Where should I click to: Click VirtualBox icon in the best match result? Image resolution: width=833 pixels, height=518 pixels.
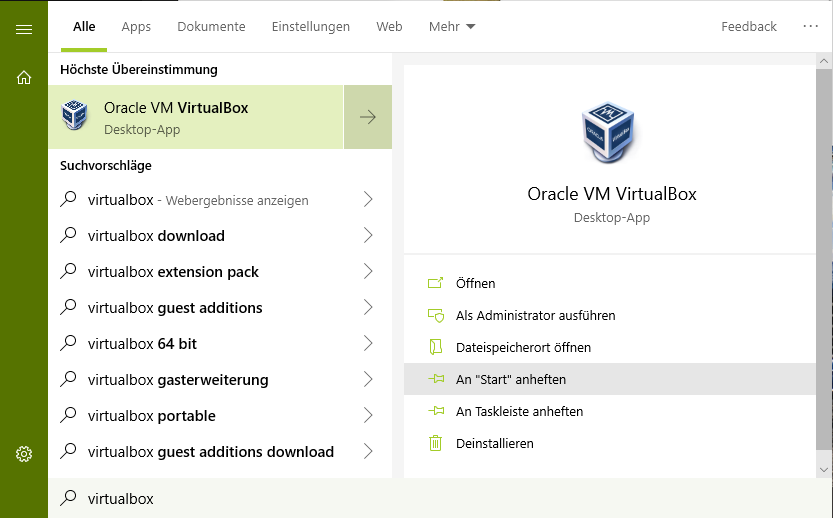(x=74, y=115)
